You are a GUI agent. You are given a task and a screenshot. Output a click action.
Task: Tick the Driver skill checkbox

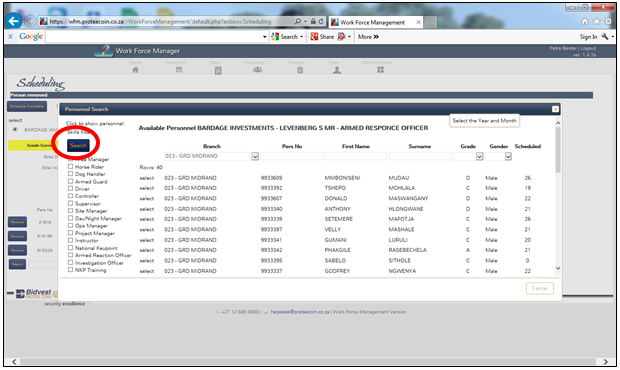coord(70,189)
